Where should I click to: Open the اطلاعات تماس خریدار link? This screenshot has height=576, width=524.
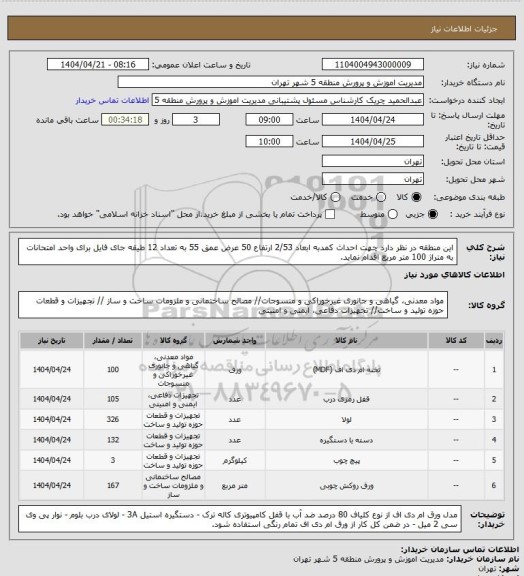[112, 100]
